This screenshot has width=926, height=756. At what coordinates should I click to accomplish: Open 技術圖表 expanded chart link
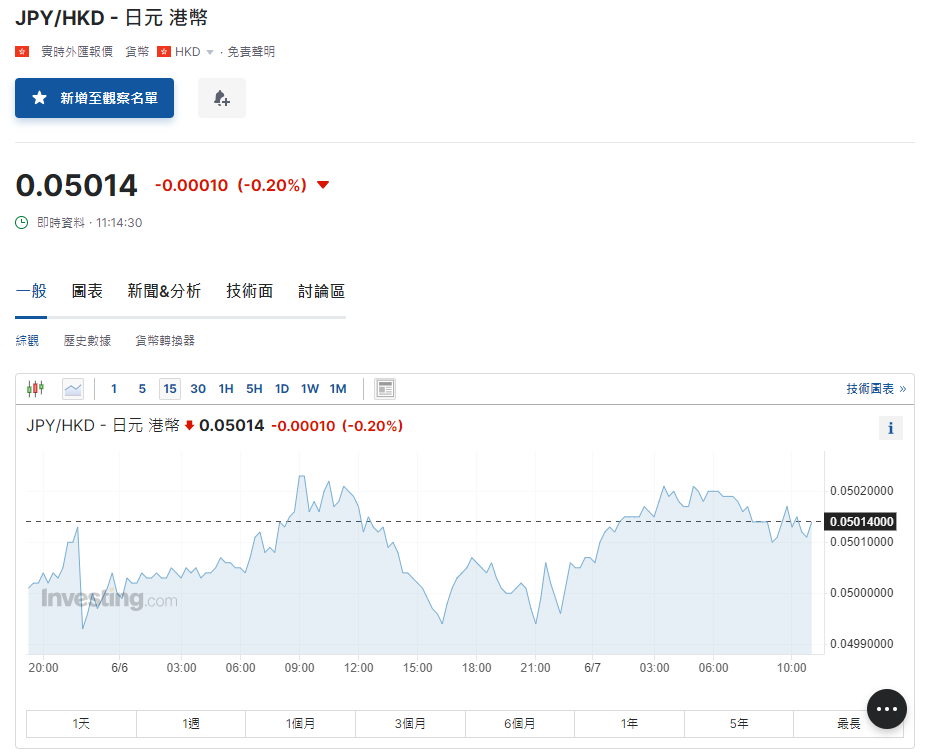click(875, 388)
